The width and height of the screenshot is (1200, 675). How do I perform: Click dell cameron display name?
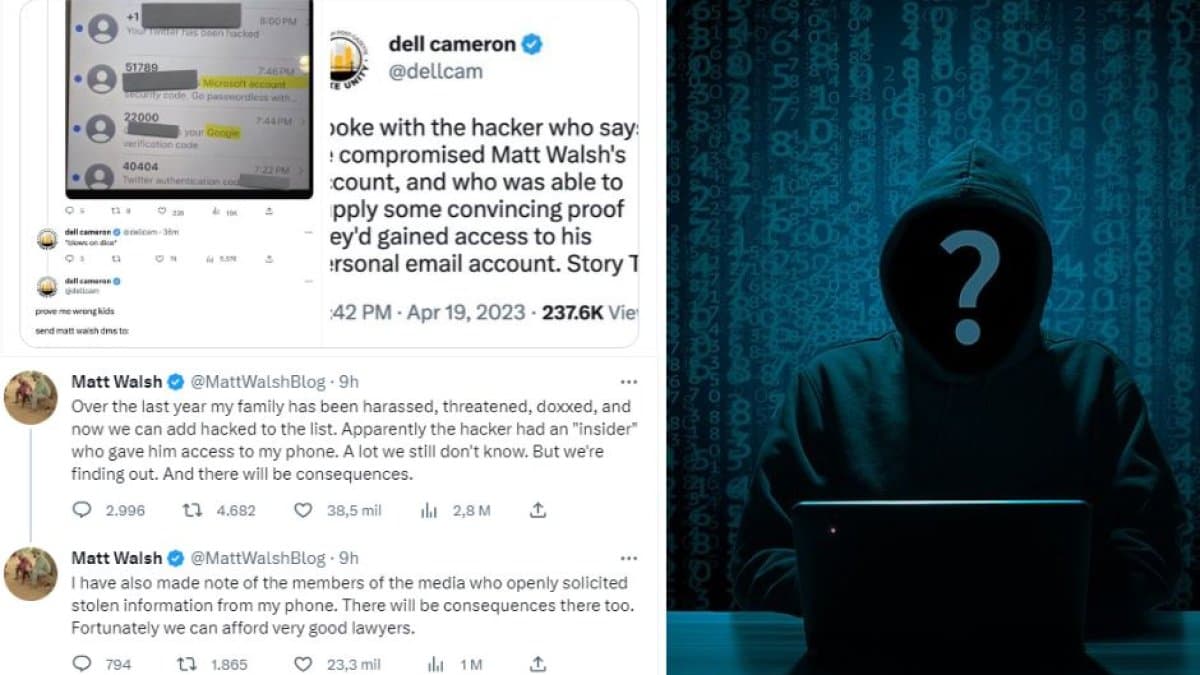[x=452, y=43]
